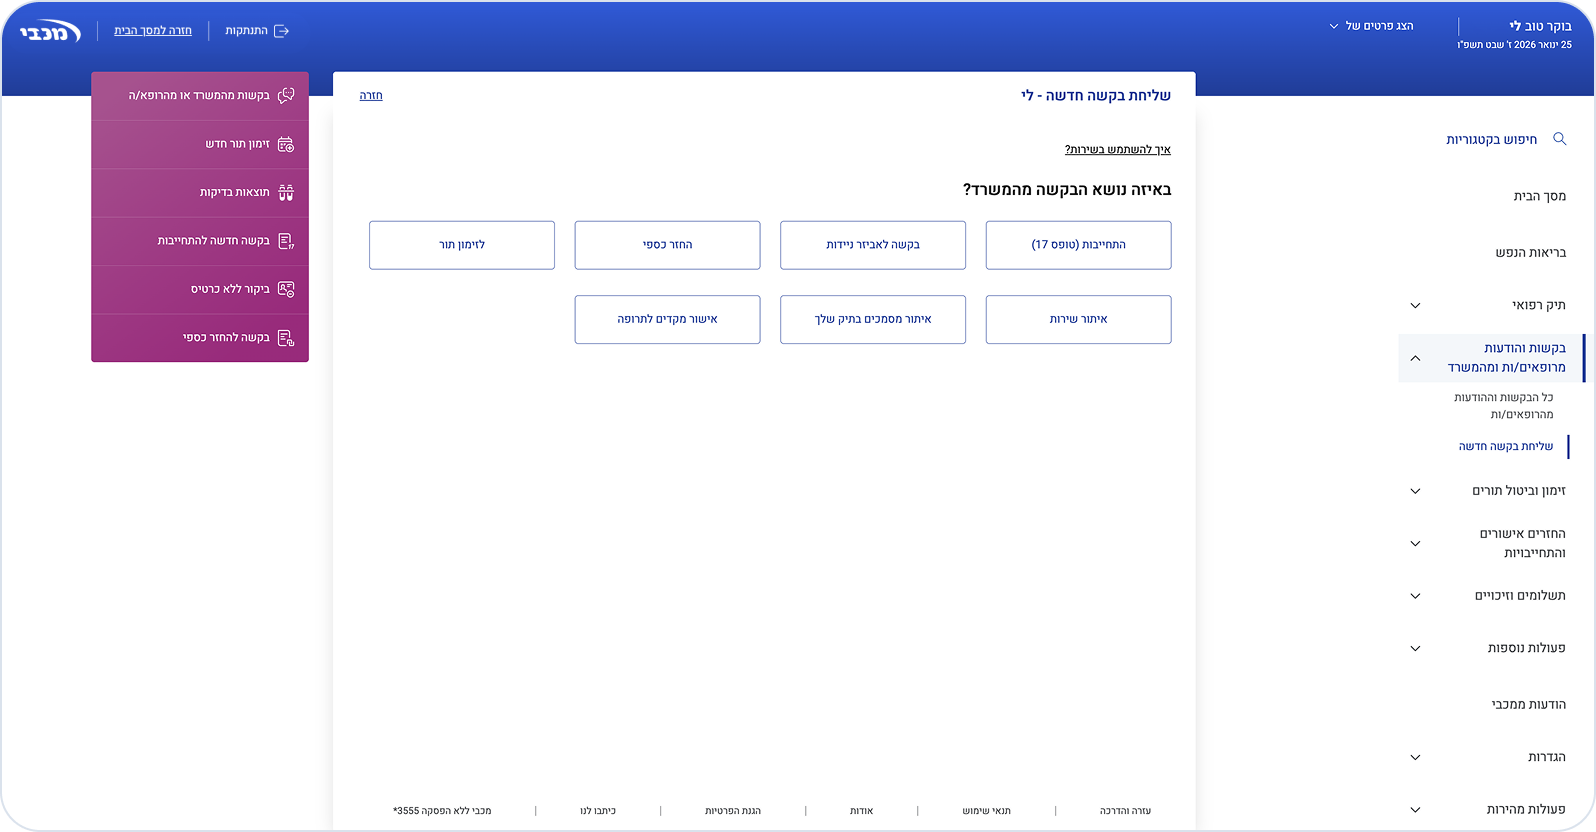Image resolution: width=1596 pixels, height=832 pixels.
Task: Click the Maccabi logo
Action: (50, 31)
